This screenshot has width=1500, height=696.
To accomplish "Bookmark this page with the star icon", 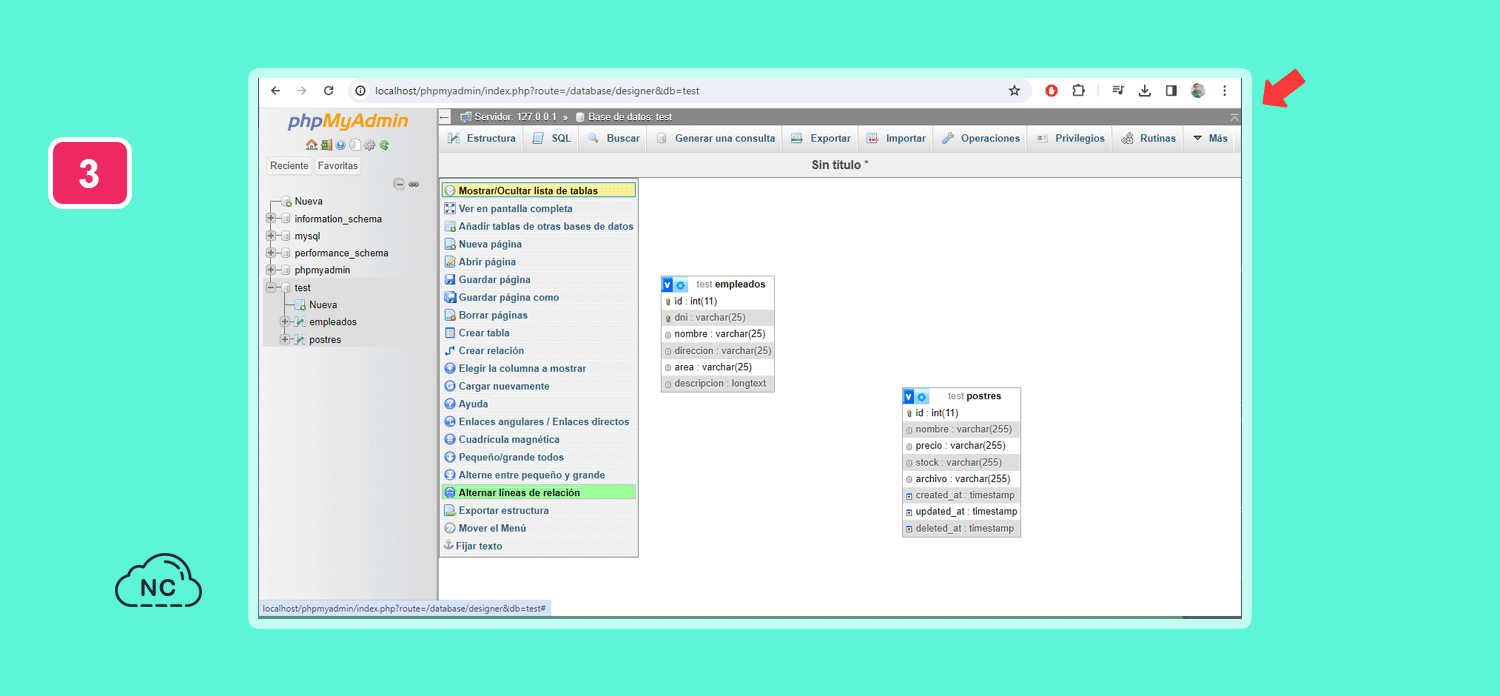I will pyautogui.click(x=1014, y=90).
